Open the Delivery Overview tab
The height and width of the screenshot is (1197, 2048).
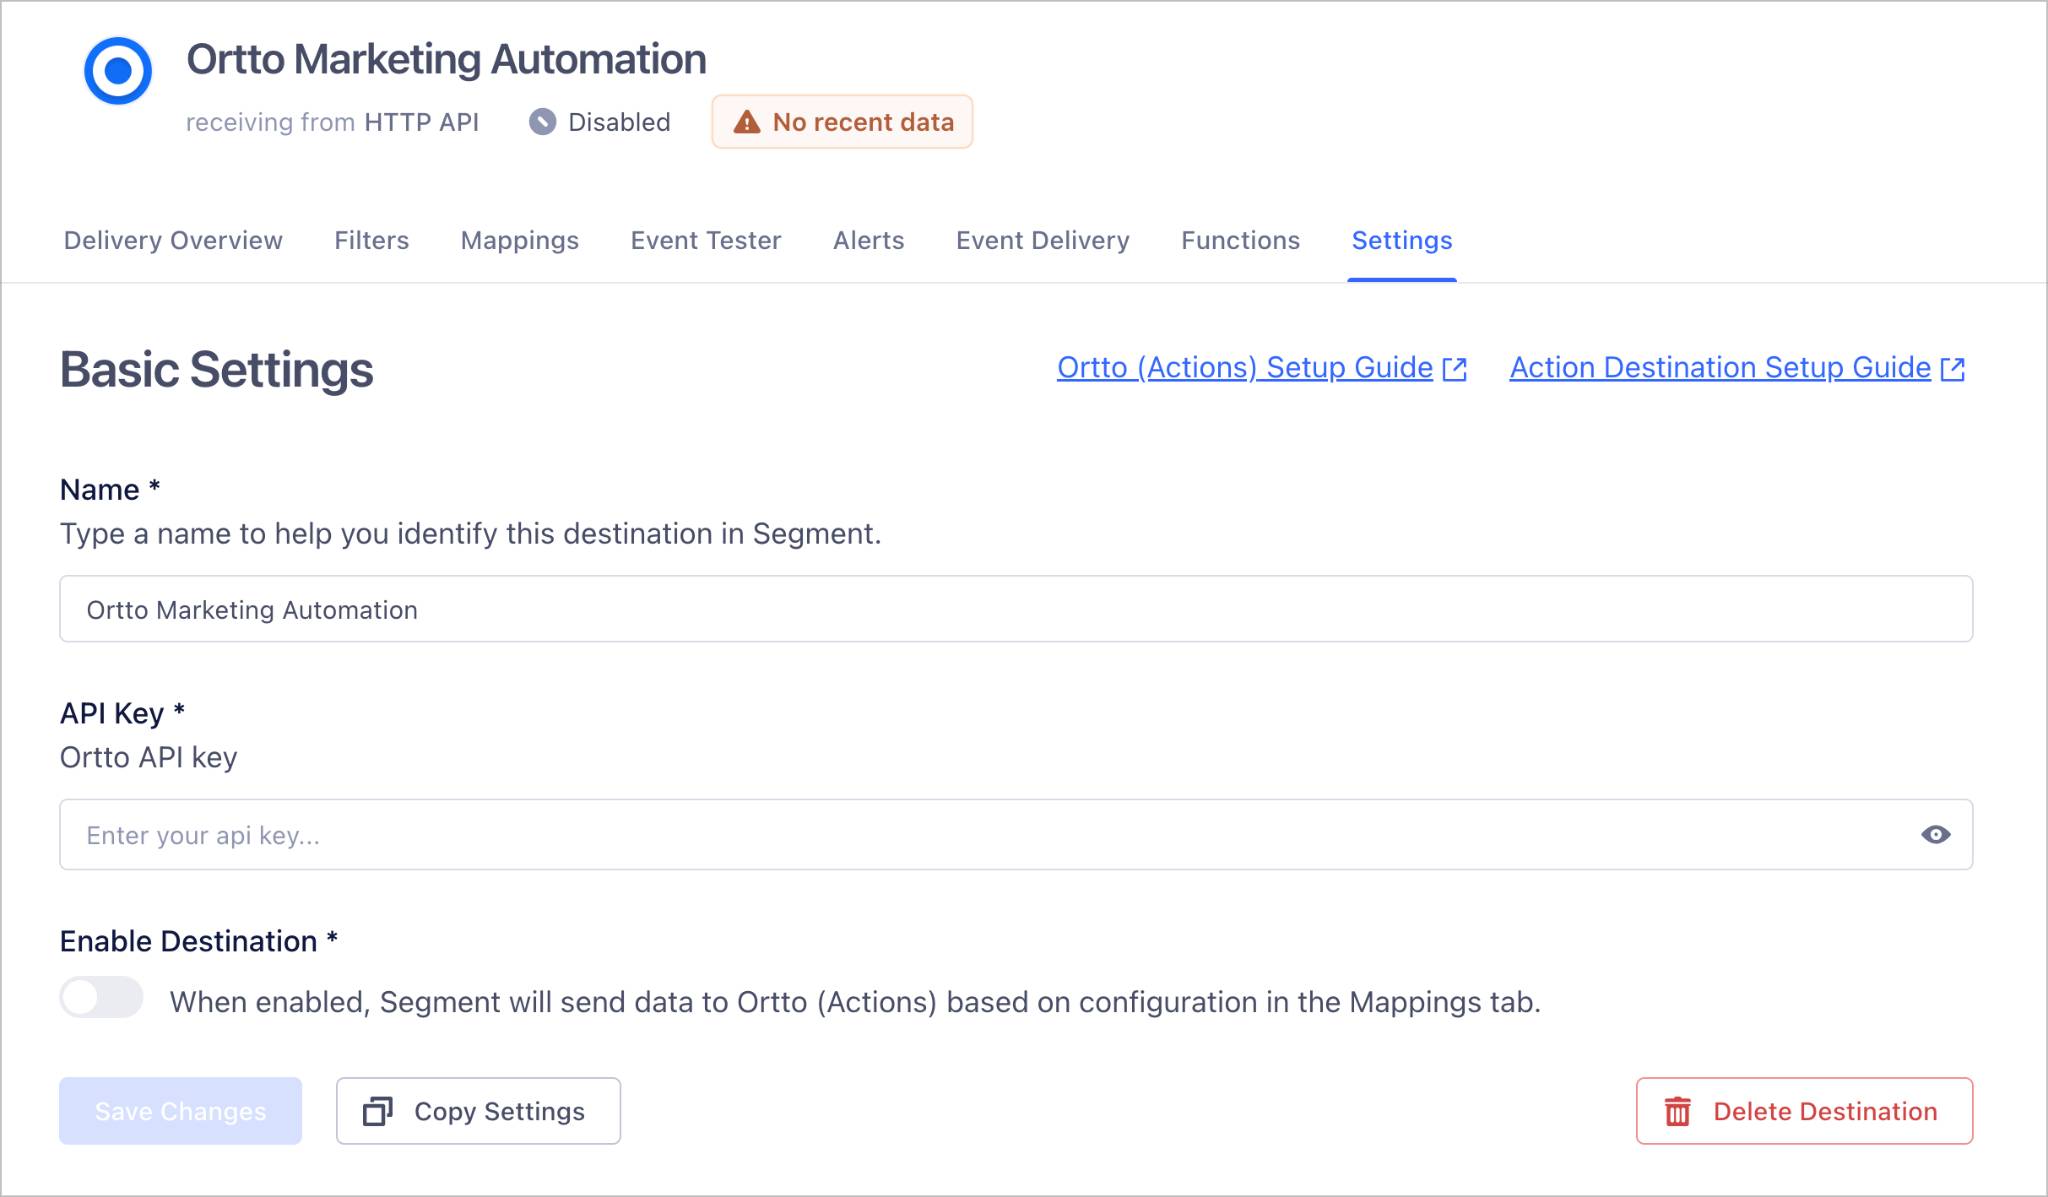coord(173,240)
